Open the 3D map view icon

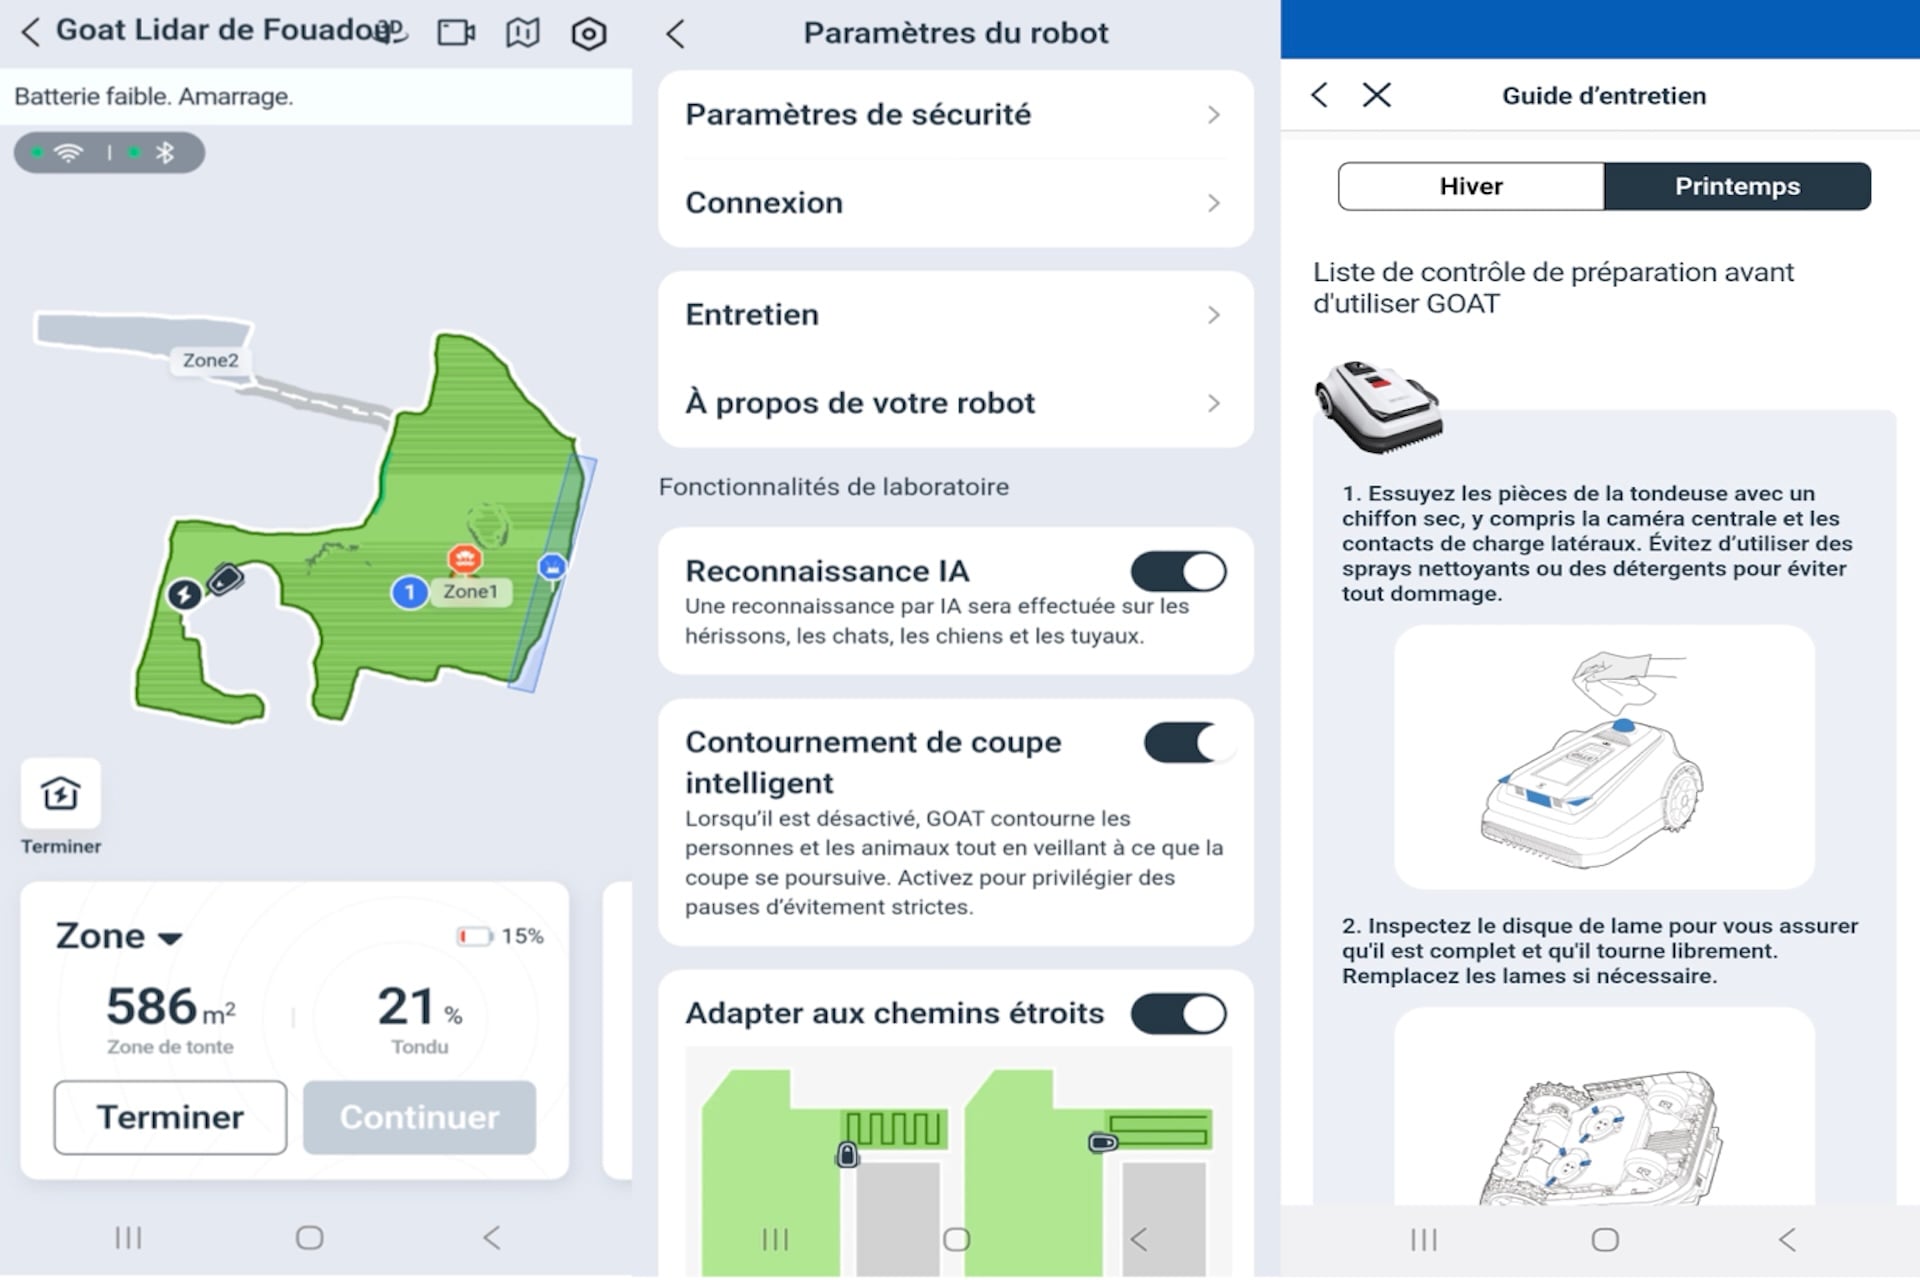click(391, 32)
